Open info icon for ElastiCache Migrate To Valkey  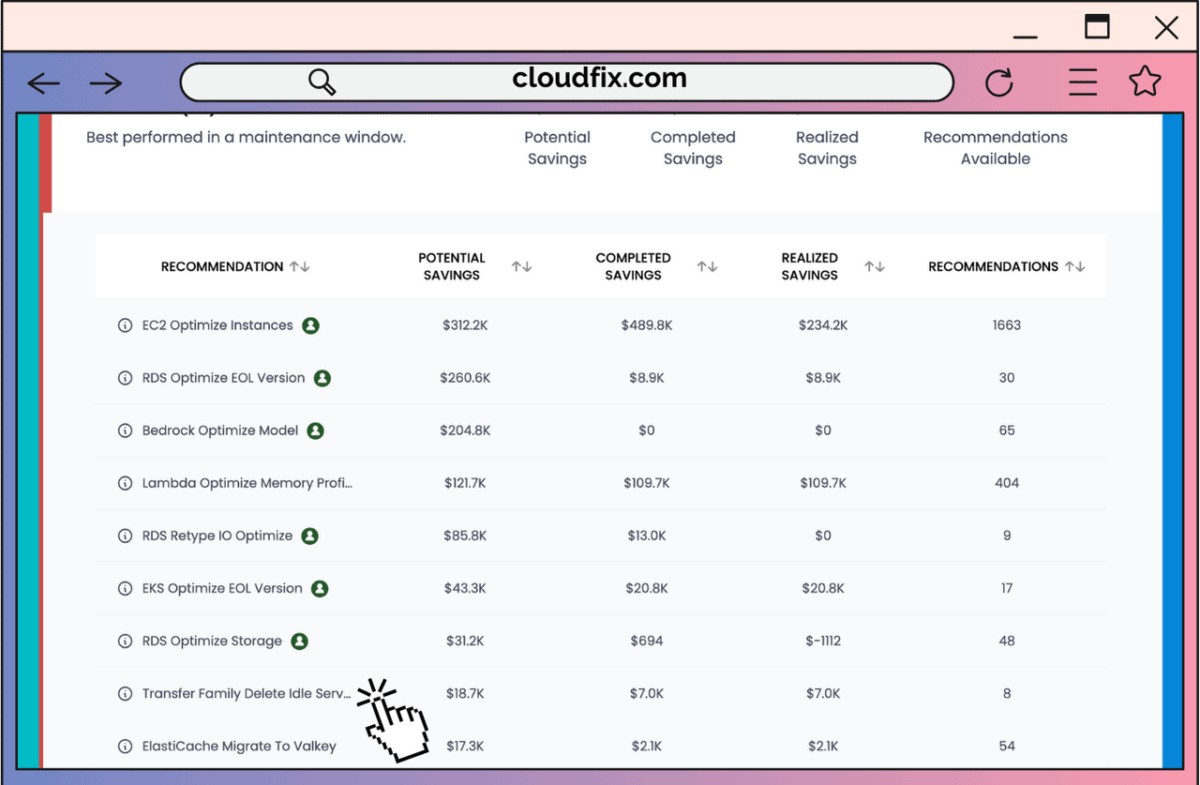[125, 746]
